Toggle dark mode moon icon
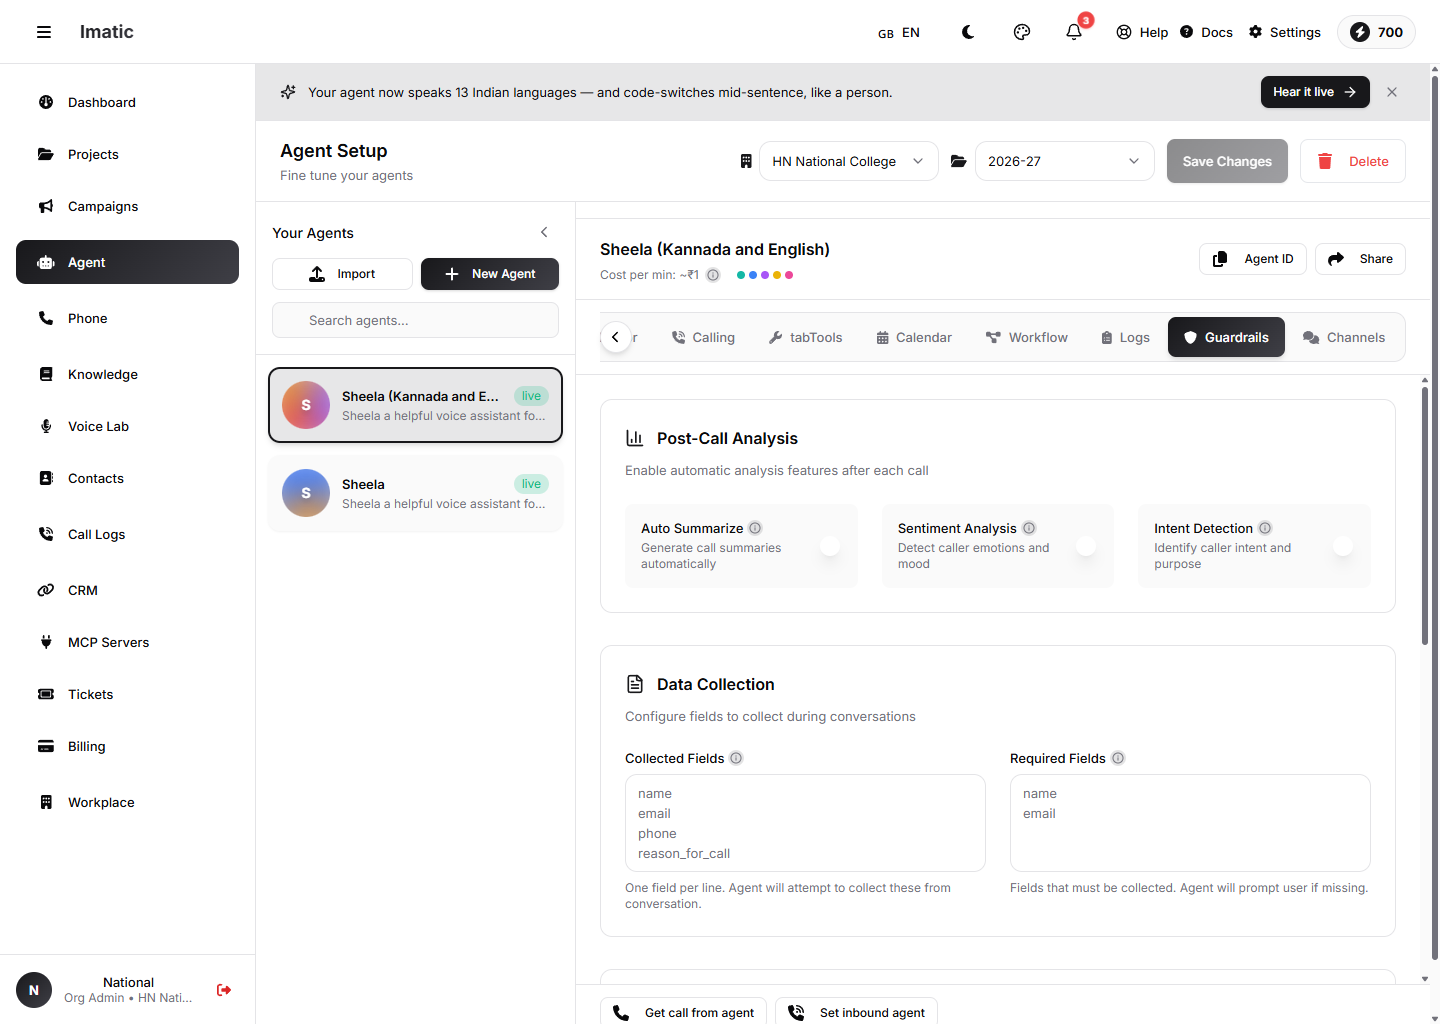The image size is (1440, 1024). pos(968,32)
